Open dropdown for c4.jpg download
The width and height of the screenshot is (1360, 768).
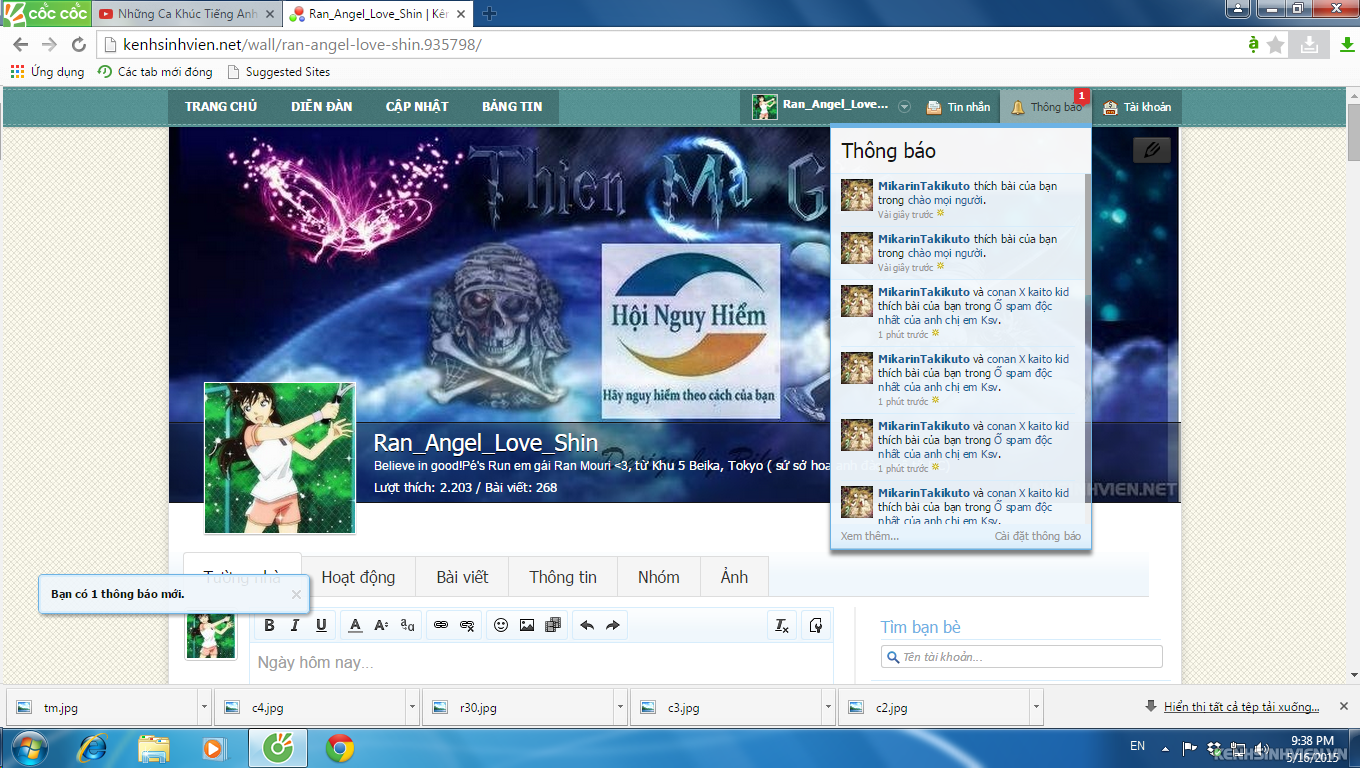coord(412,707)
